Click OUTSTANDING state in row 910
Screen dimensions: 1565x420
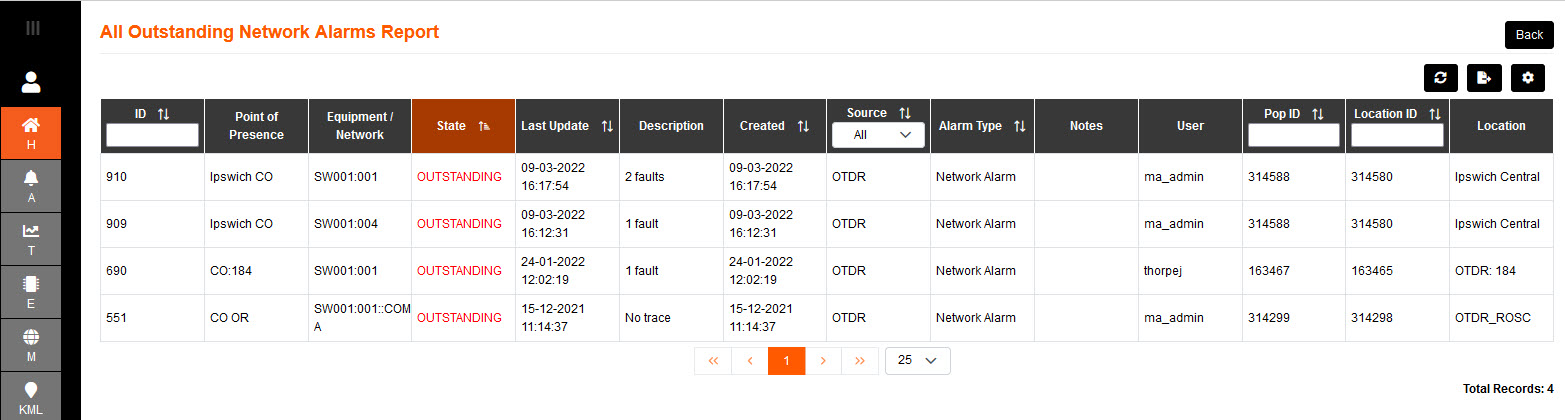tap(459, 177)
